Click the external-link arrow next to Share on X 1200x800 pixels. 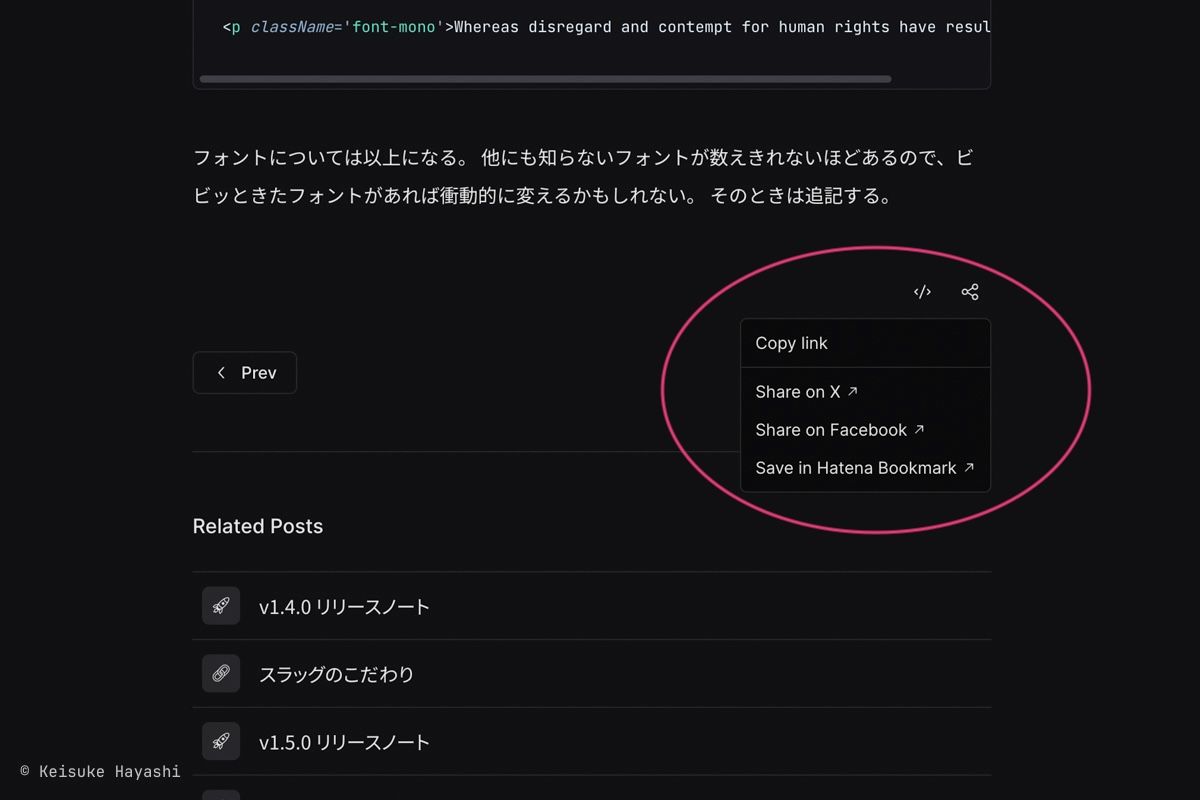point(851,391)
